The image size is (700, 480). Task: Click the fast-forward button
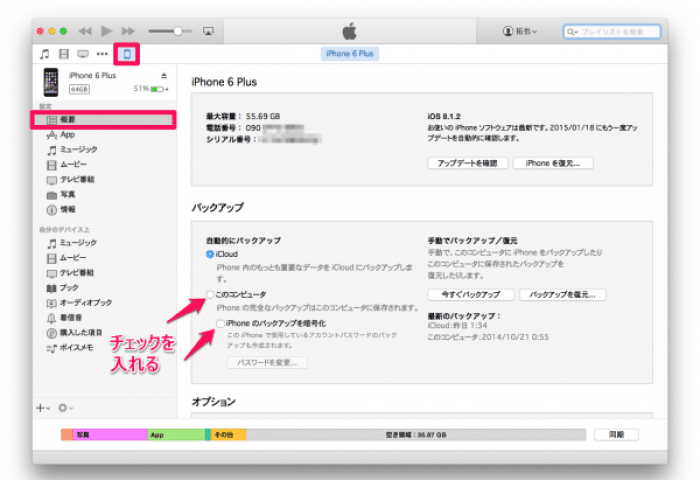pyautogui.click(x=128, y=31)
